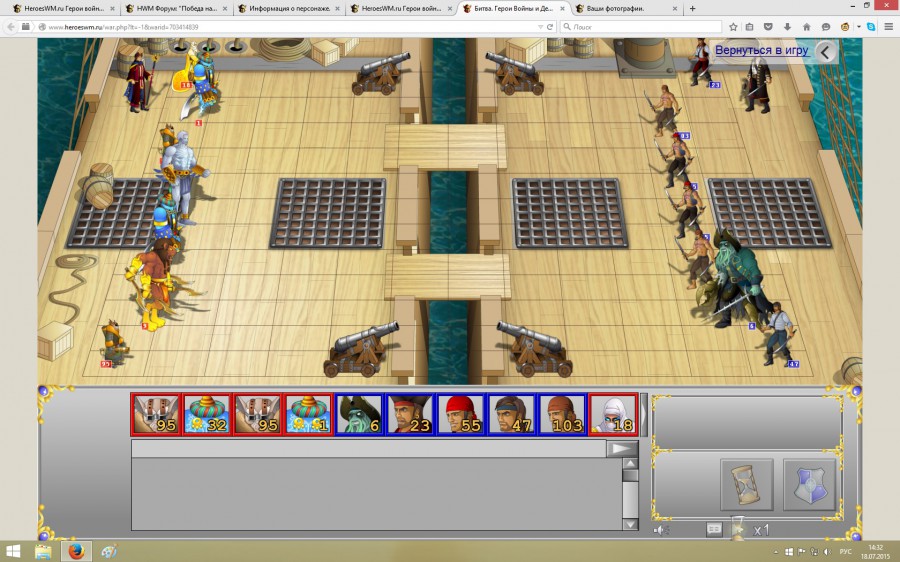The image size is (900, 562).
Task: Open URL history dropdown arrow in address bar
Action: (540, 27)
